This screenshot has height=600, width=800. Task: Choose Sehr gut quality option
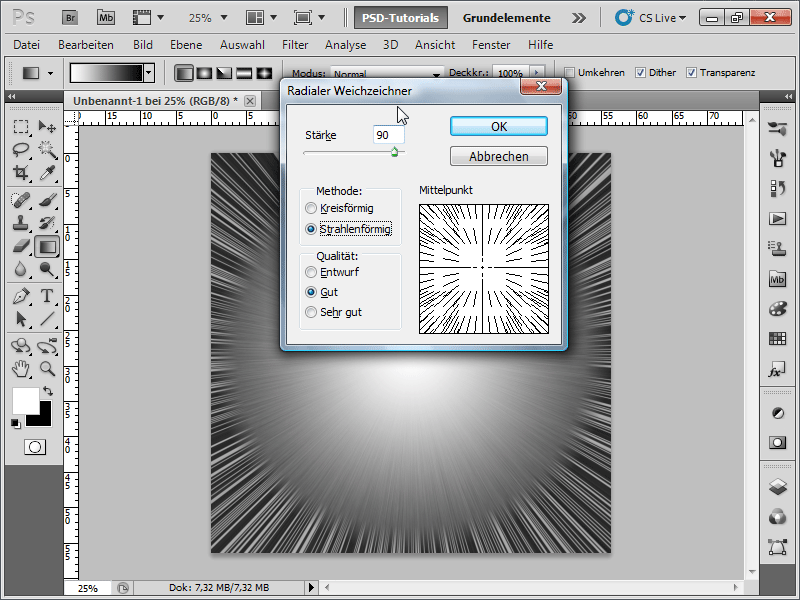tap(311, 312)
